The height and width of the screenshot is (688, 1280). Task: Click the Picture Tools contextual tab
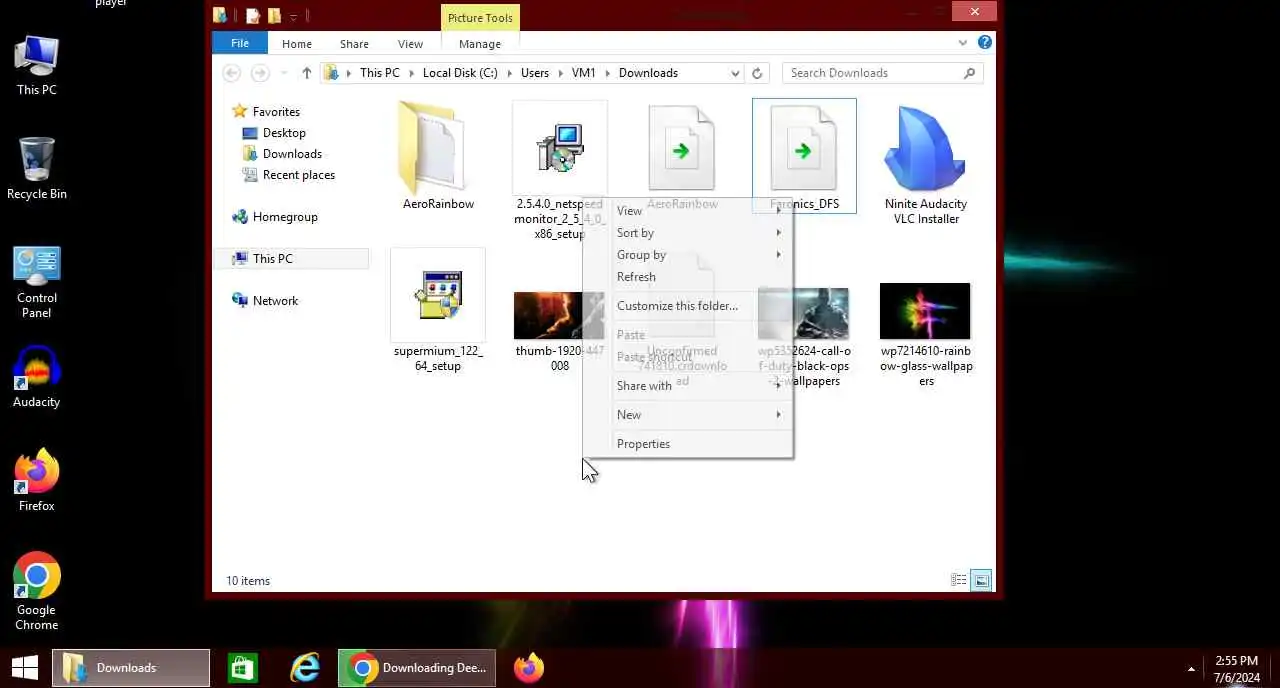tap(480, 18)
